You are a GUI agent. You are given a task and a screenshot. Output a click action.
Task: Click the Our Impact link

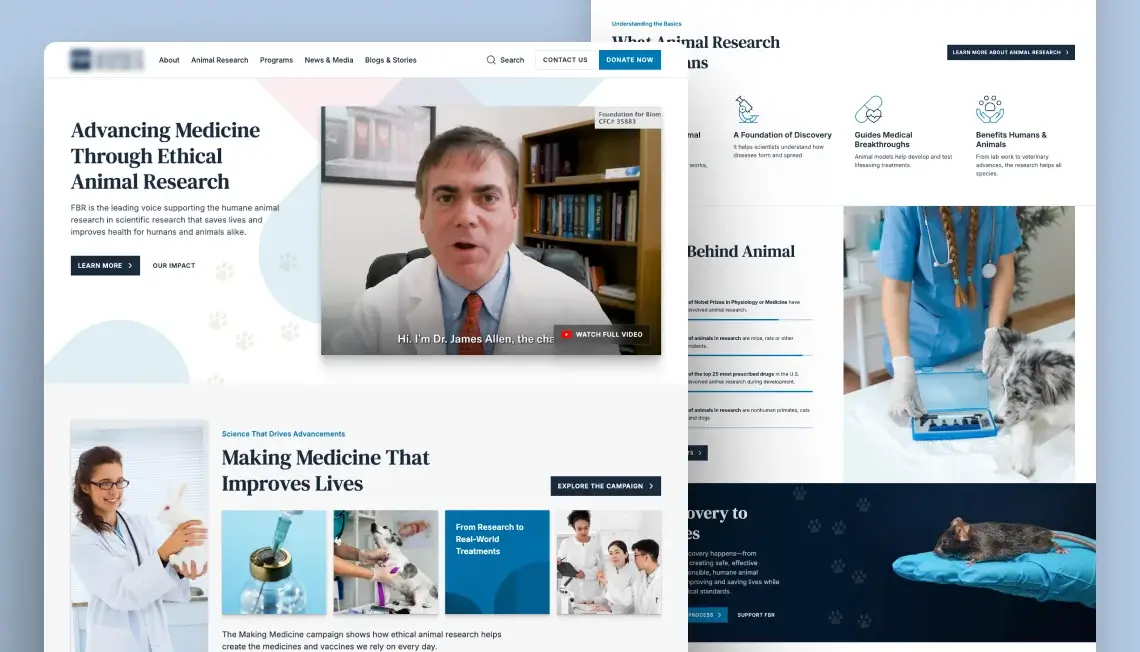(174, 266)
